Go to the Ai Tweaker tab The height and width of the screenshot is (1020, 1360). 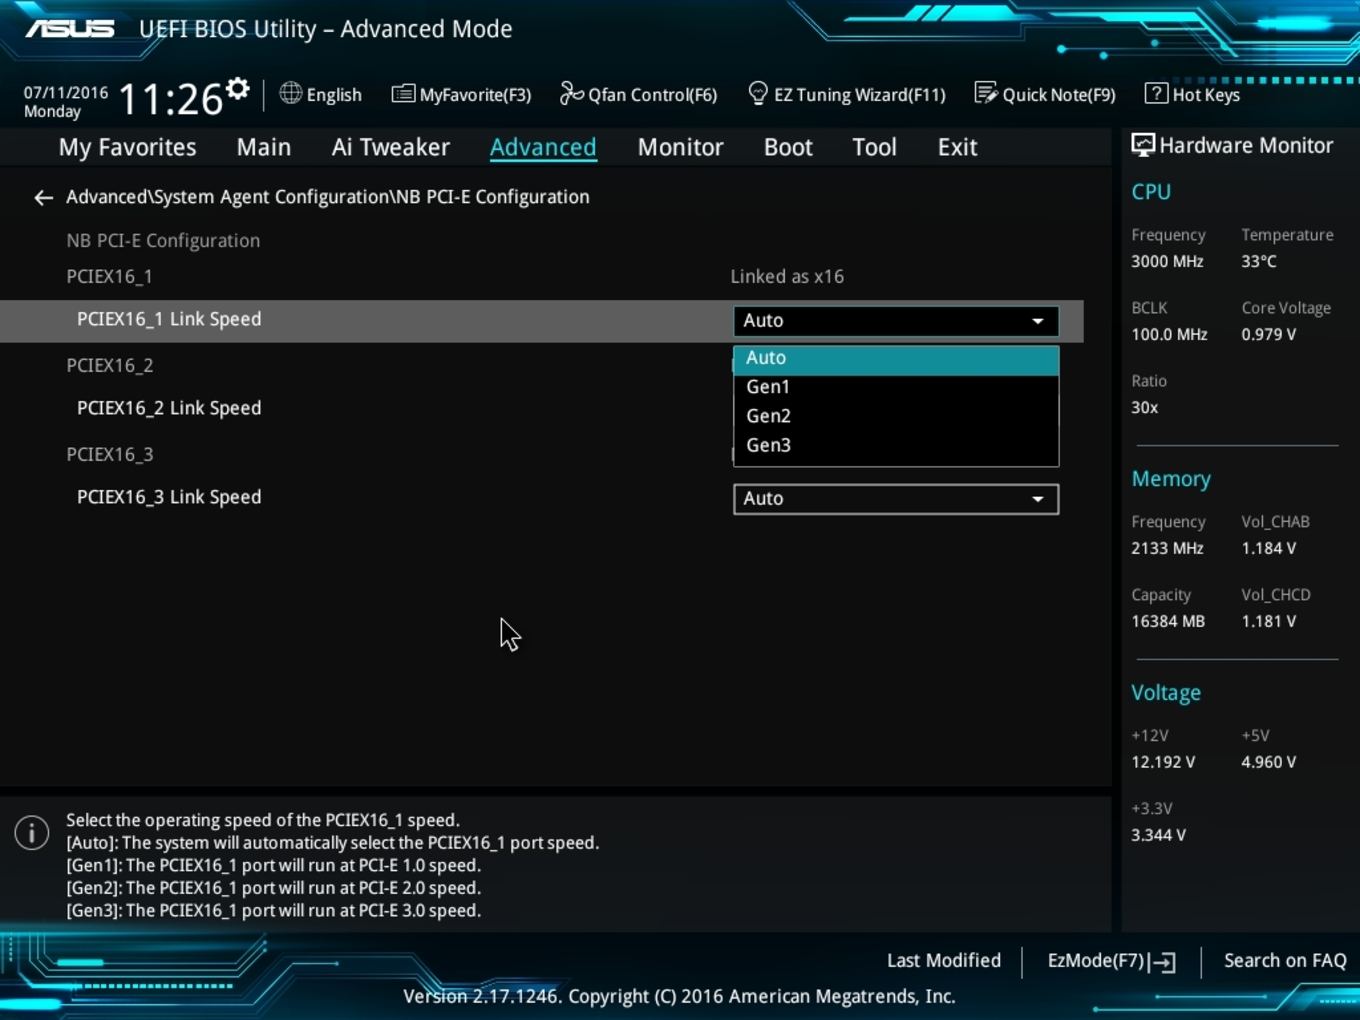tap(391, 147)
